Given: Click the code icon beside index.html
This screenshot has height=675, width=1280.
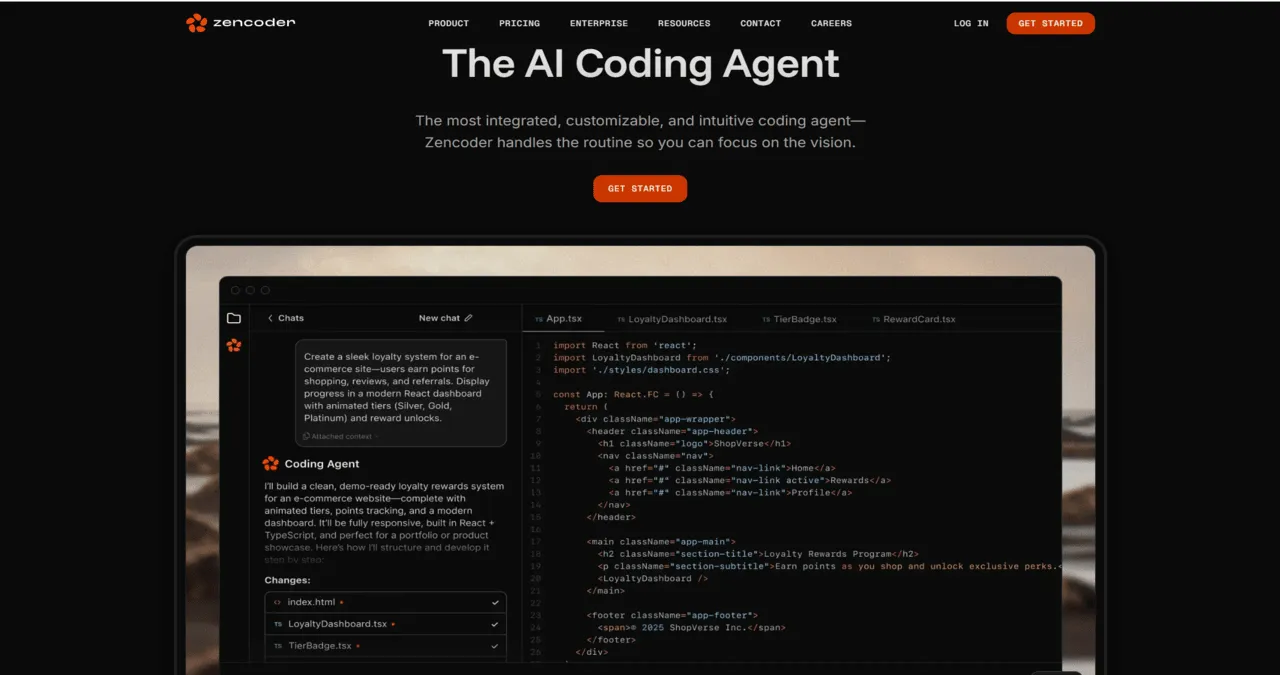Looking at the screenshot, I should [278, 601].
